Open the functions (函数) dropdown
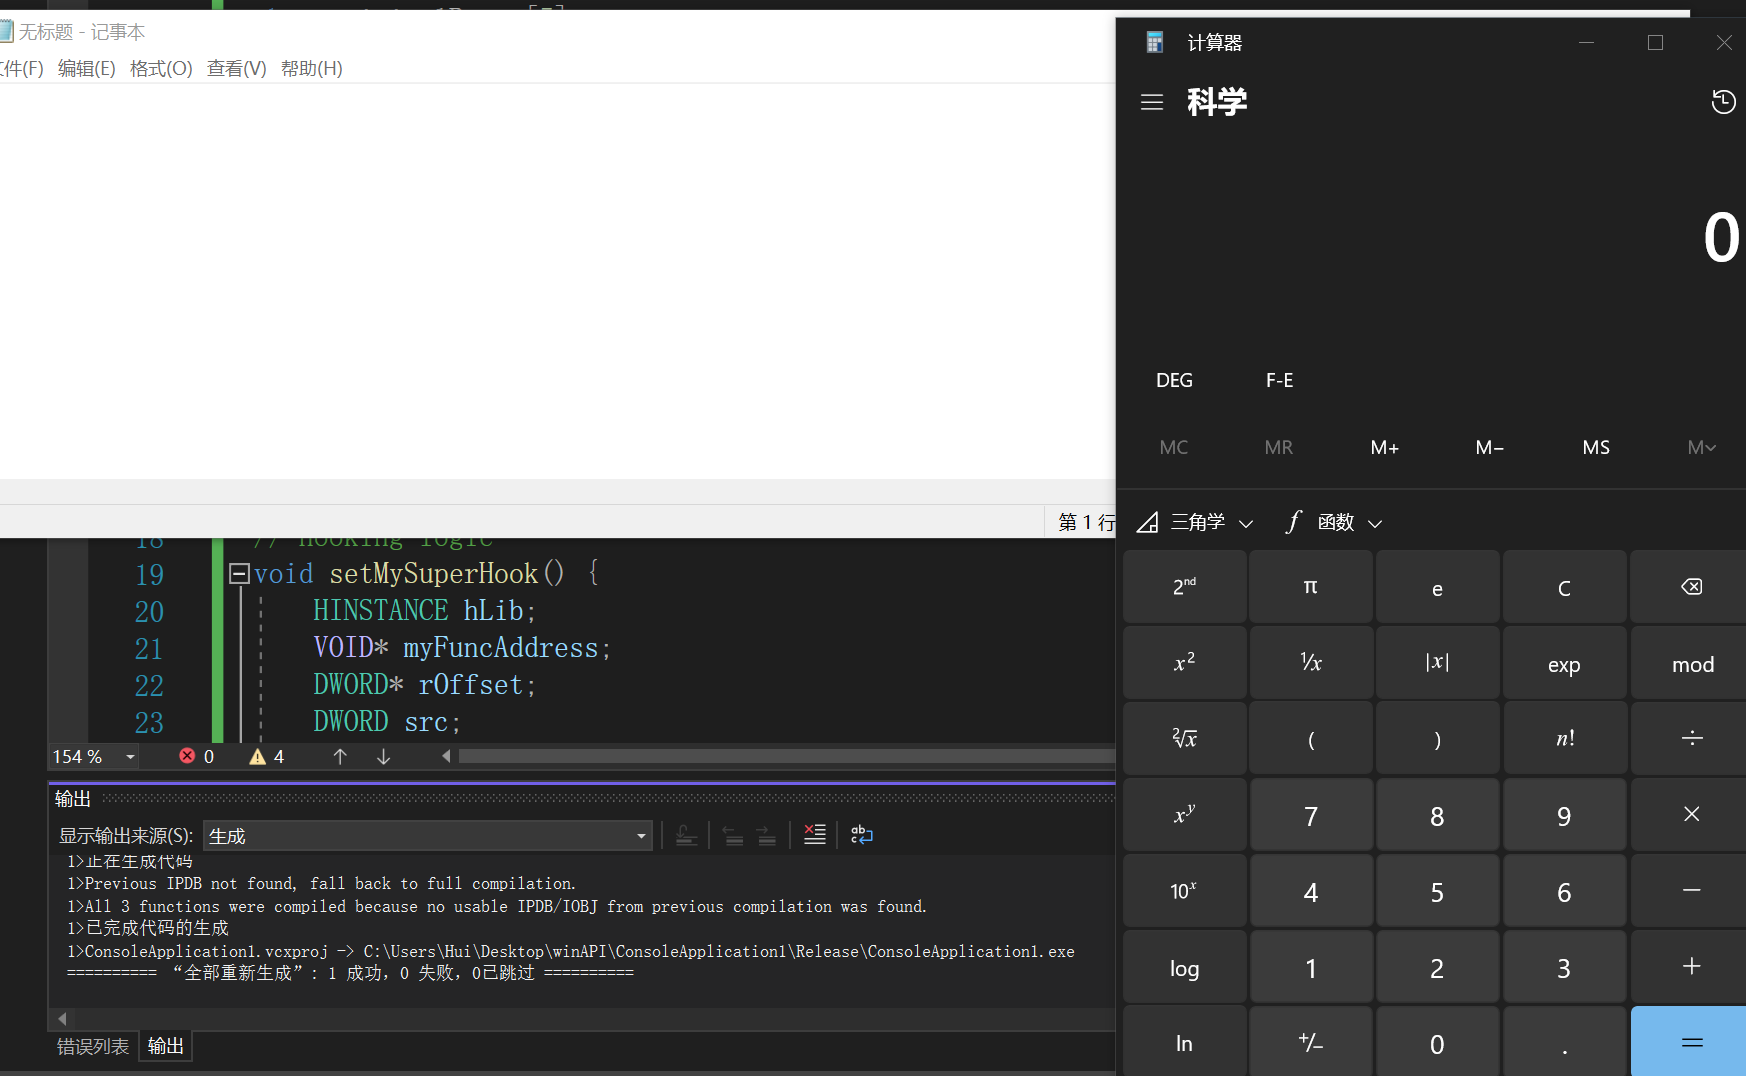The width and height of the screenshot is (1746, 1076). (1334, 522)
